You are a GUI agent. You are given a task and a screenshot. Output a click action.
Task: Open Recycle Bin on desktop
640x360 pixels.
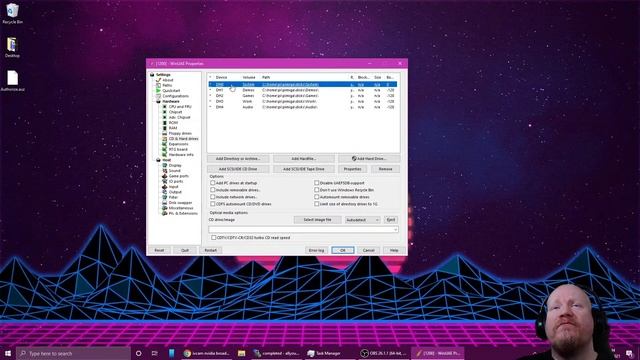coord(12,13)
